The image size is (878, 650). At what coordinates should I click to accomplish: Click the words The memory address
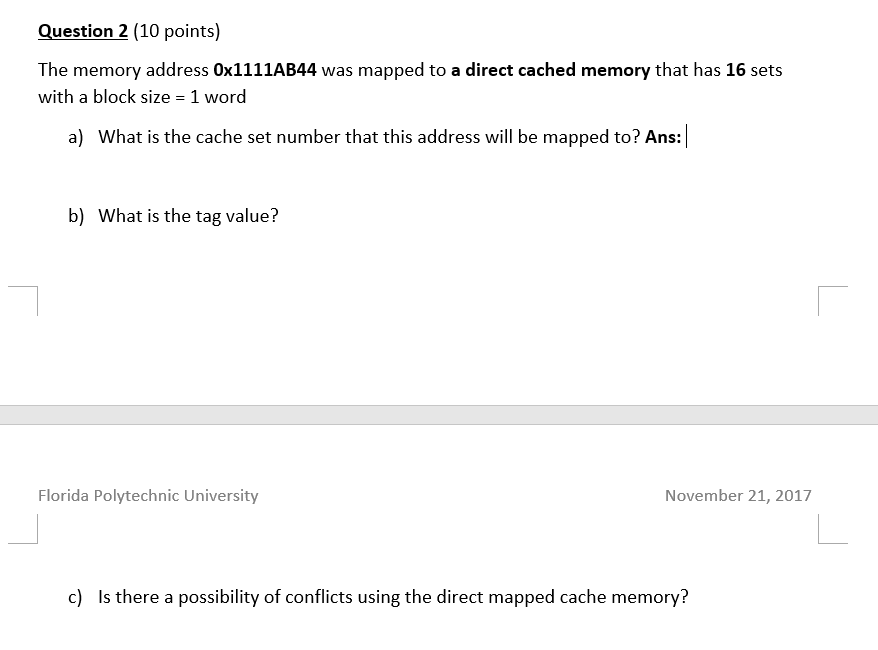click(x=123, y=70)
